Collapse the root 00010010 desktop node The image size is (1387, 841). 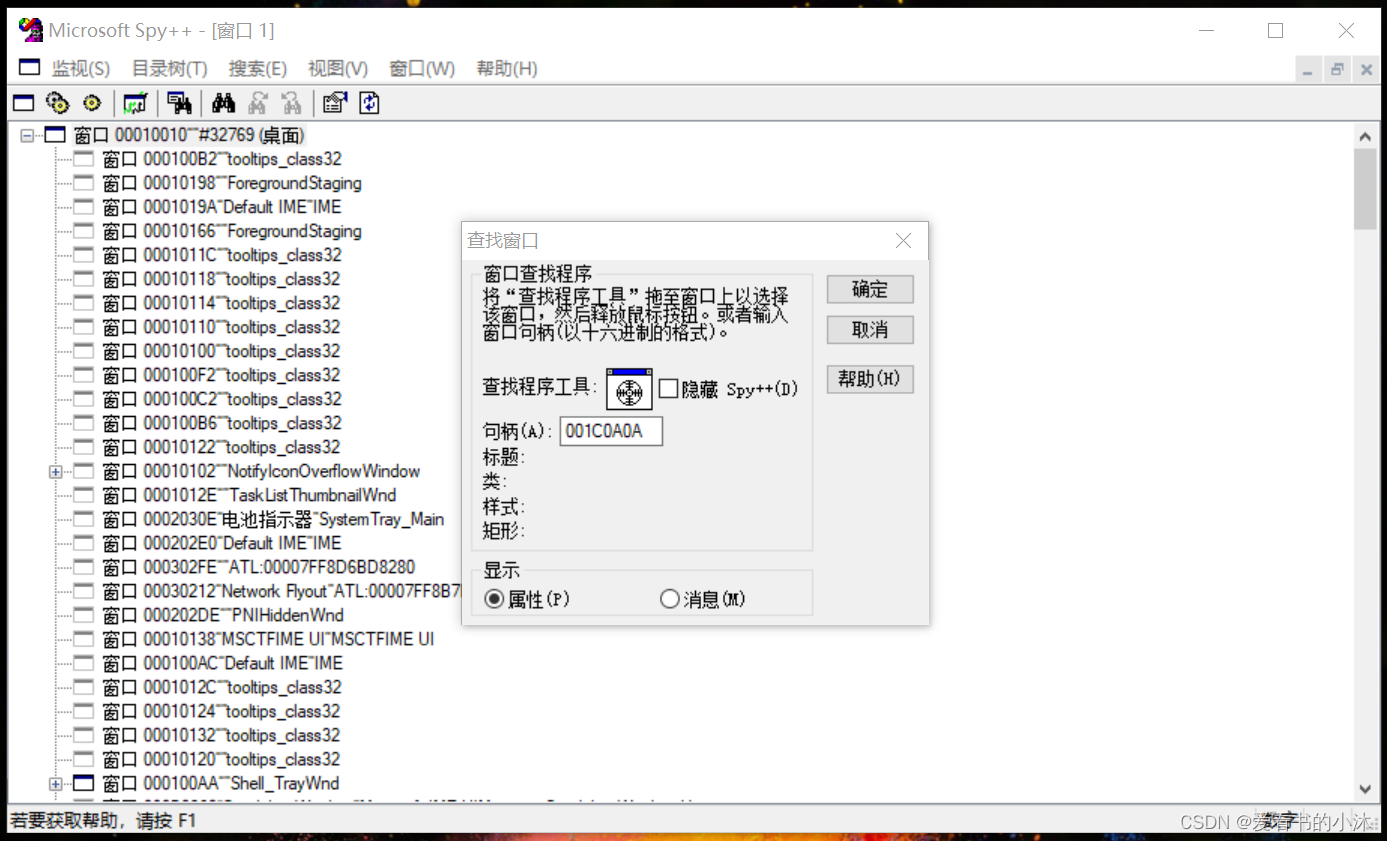[27, 135]
